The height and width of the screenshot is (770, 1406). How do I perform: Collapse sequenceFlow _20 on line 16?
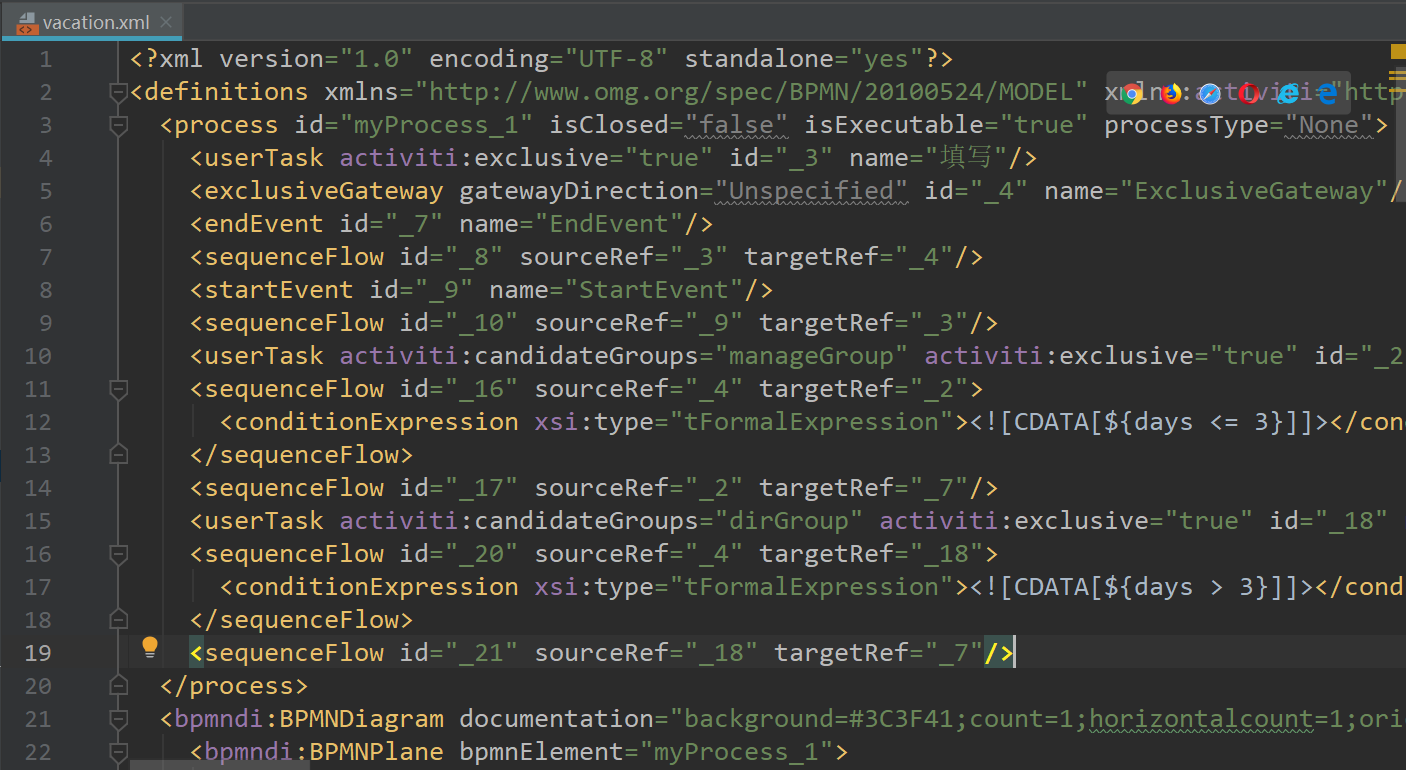pyautogui.click(x=118, y=554)
